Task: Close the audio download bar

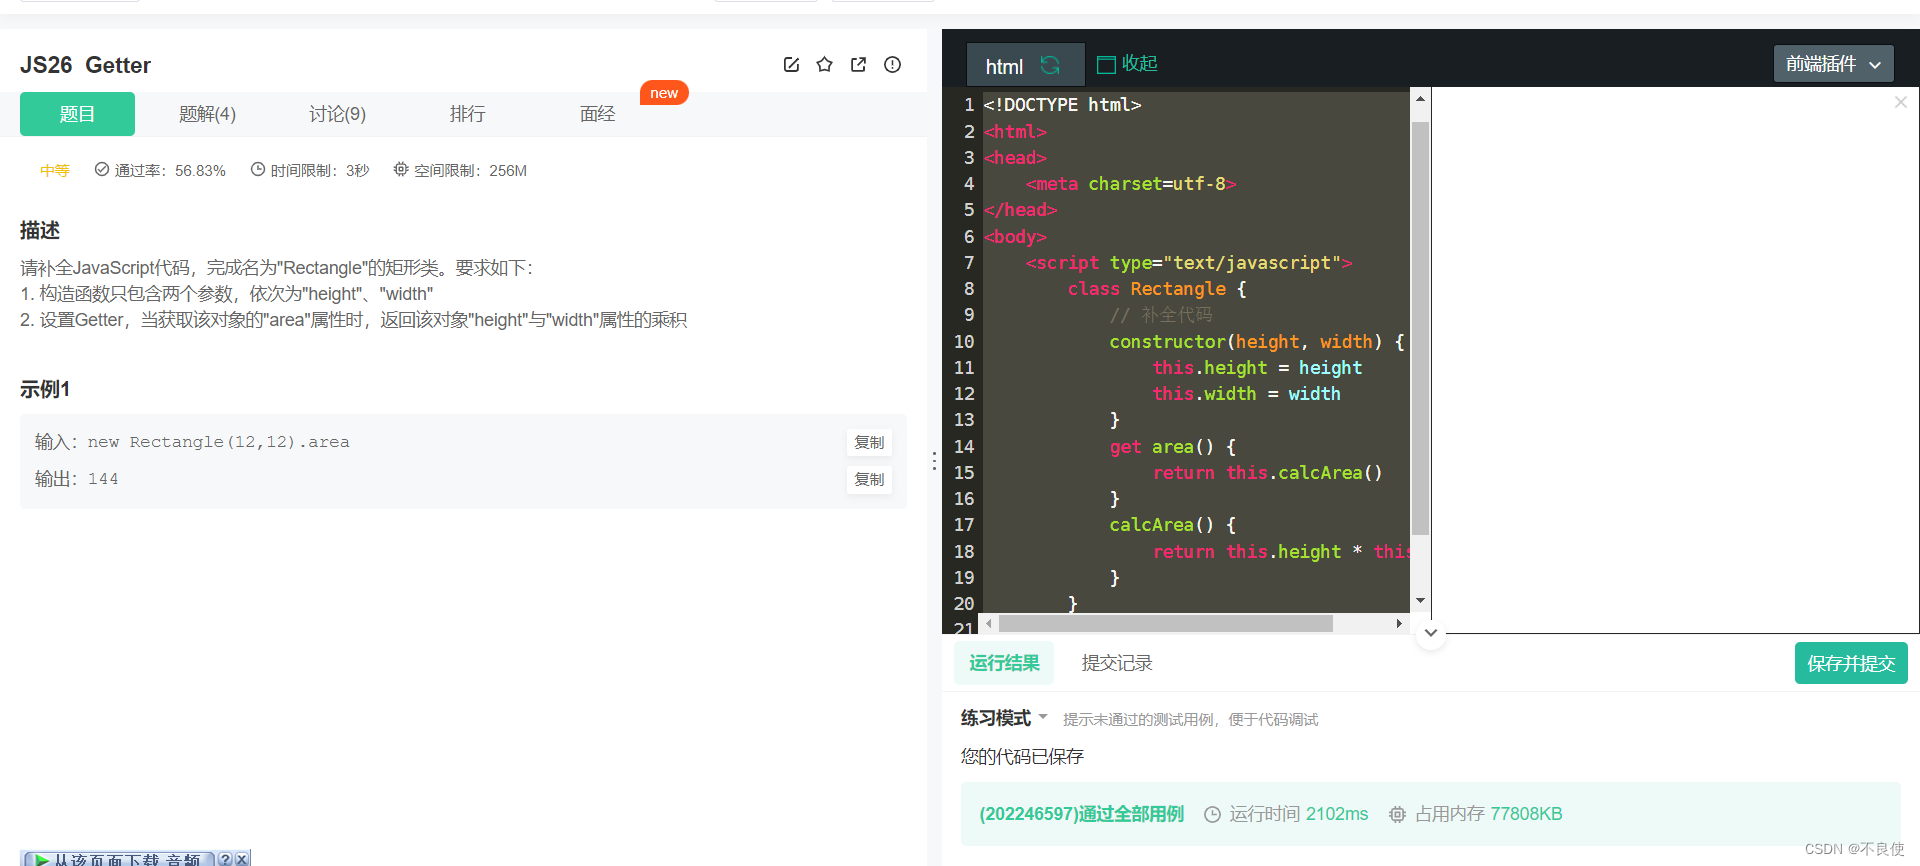Action: (241, 859)
